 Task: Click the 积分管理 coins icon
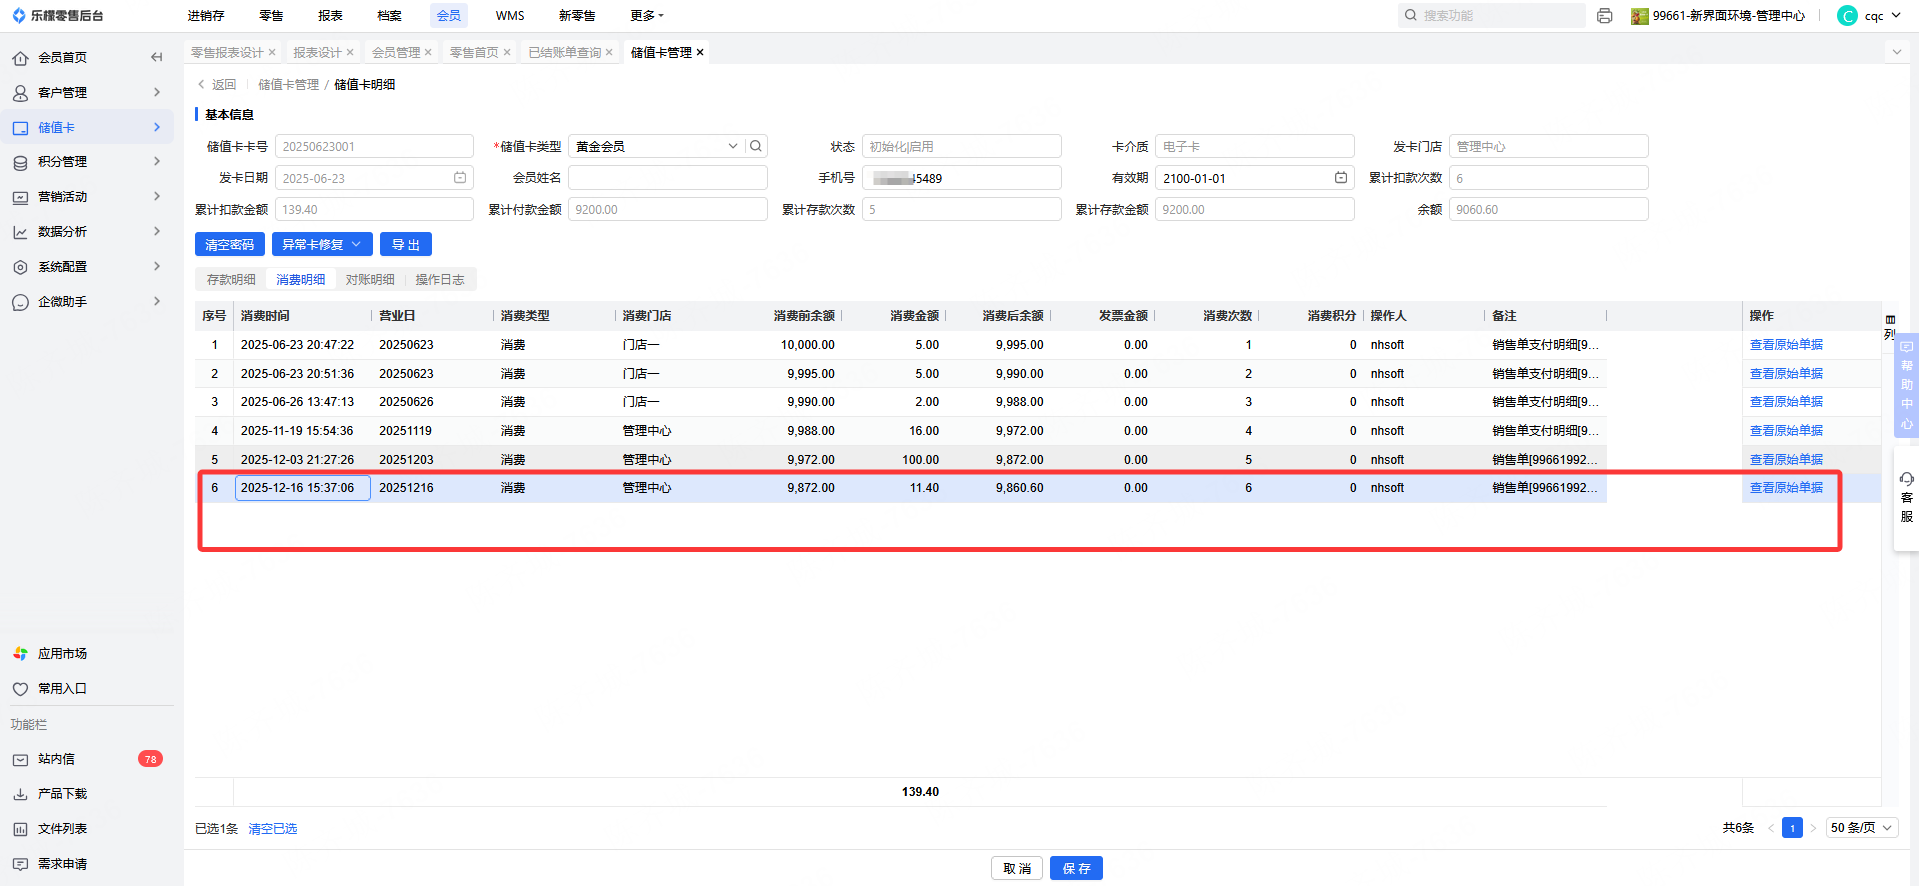[20, 162]
